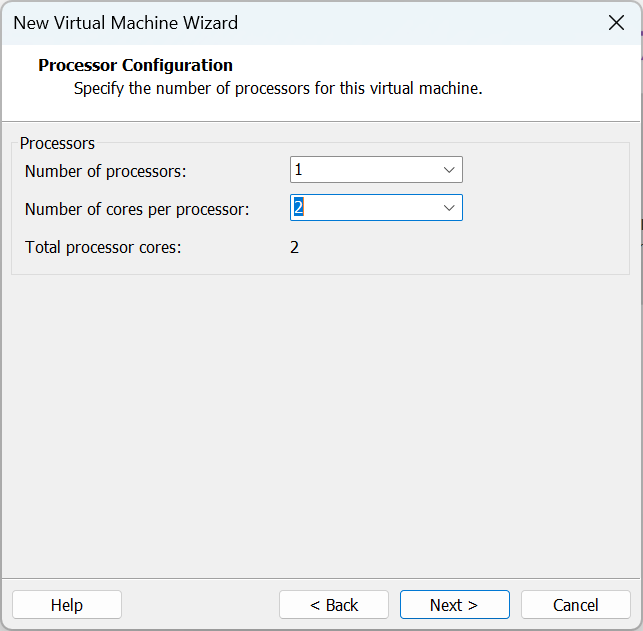Cancel the New Virtual Machine Wizard

coord(576,605)
